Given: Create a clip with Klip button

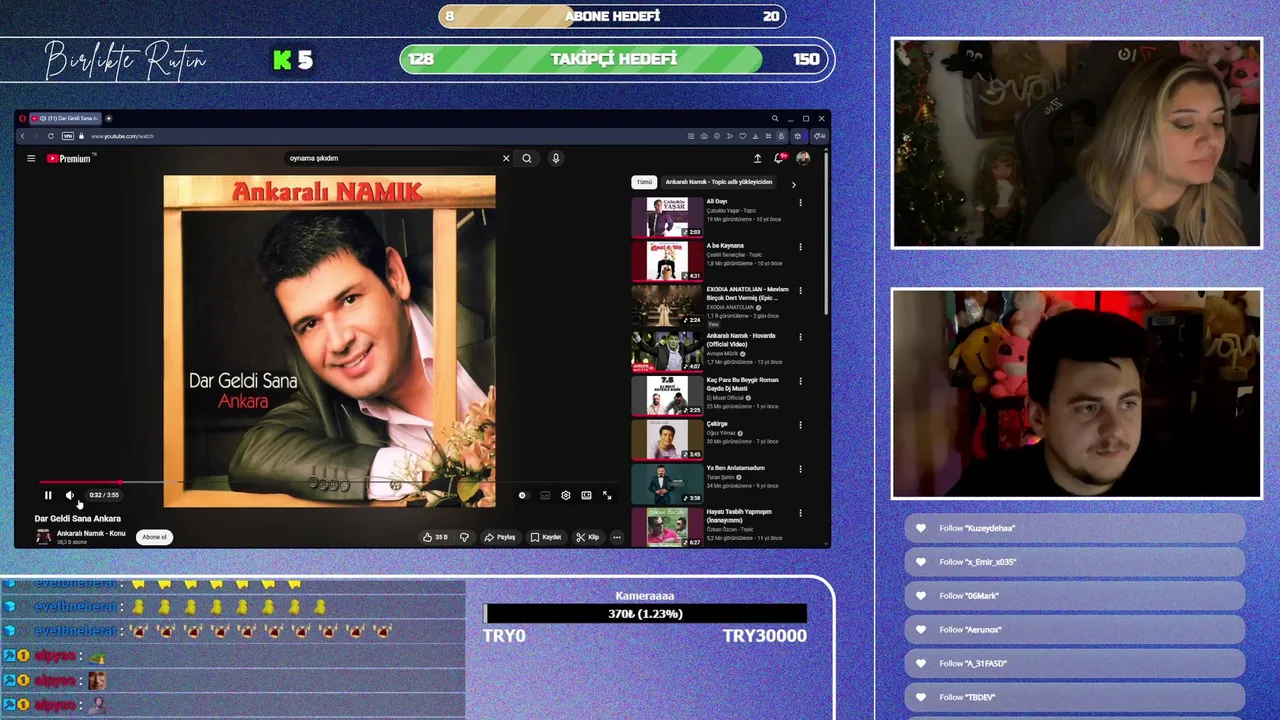Looking at the screenshot, I should tap(588, 537).
